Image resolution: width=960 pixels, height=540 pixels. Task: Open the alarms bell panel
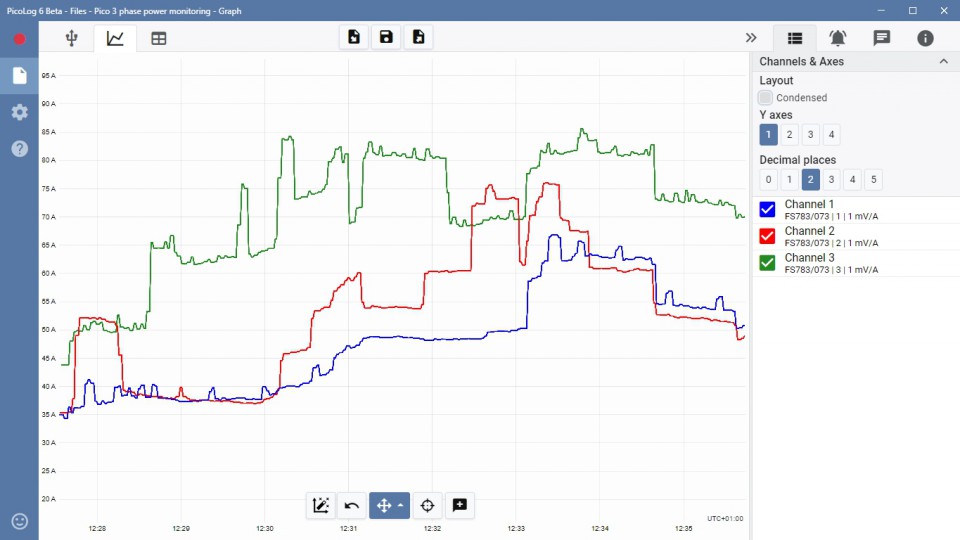[x=838, y=38]
